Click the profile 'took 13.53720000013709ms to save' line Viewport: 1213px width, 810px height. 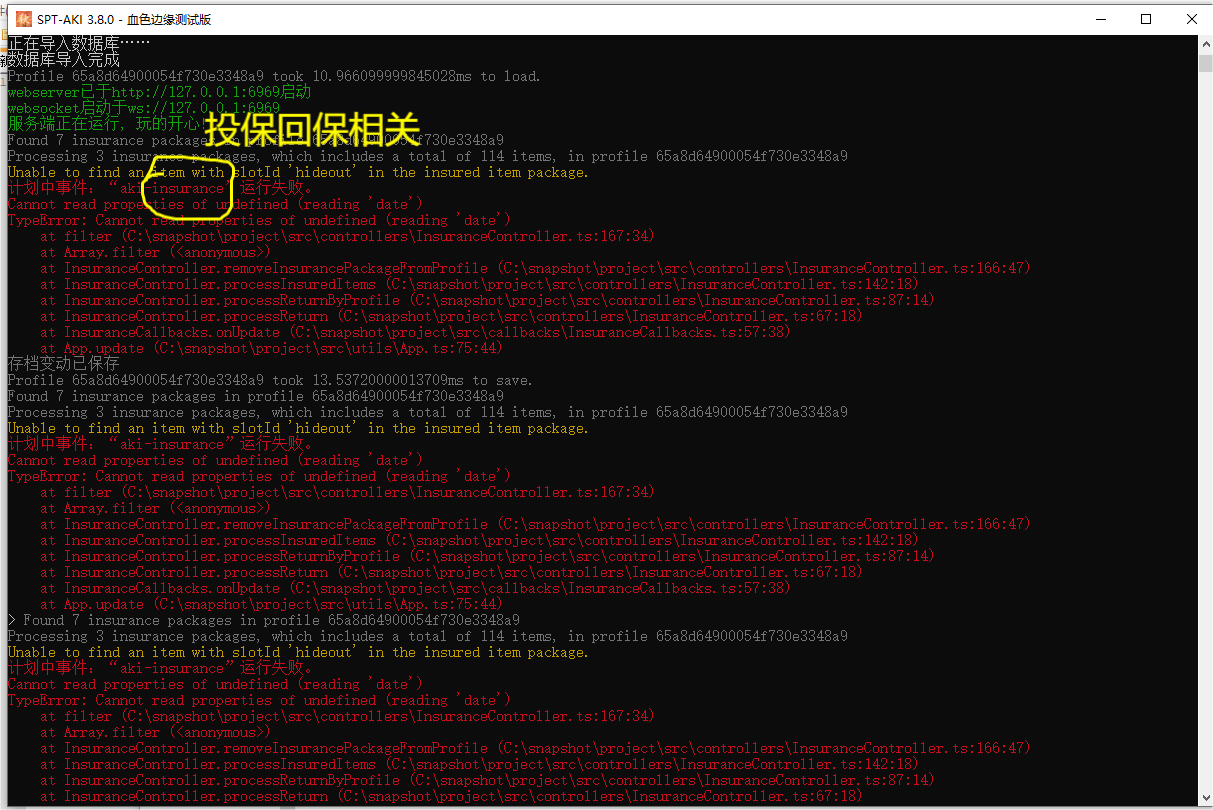270,380
